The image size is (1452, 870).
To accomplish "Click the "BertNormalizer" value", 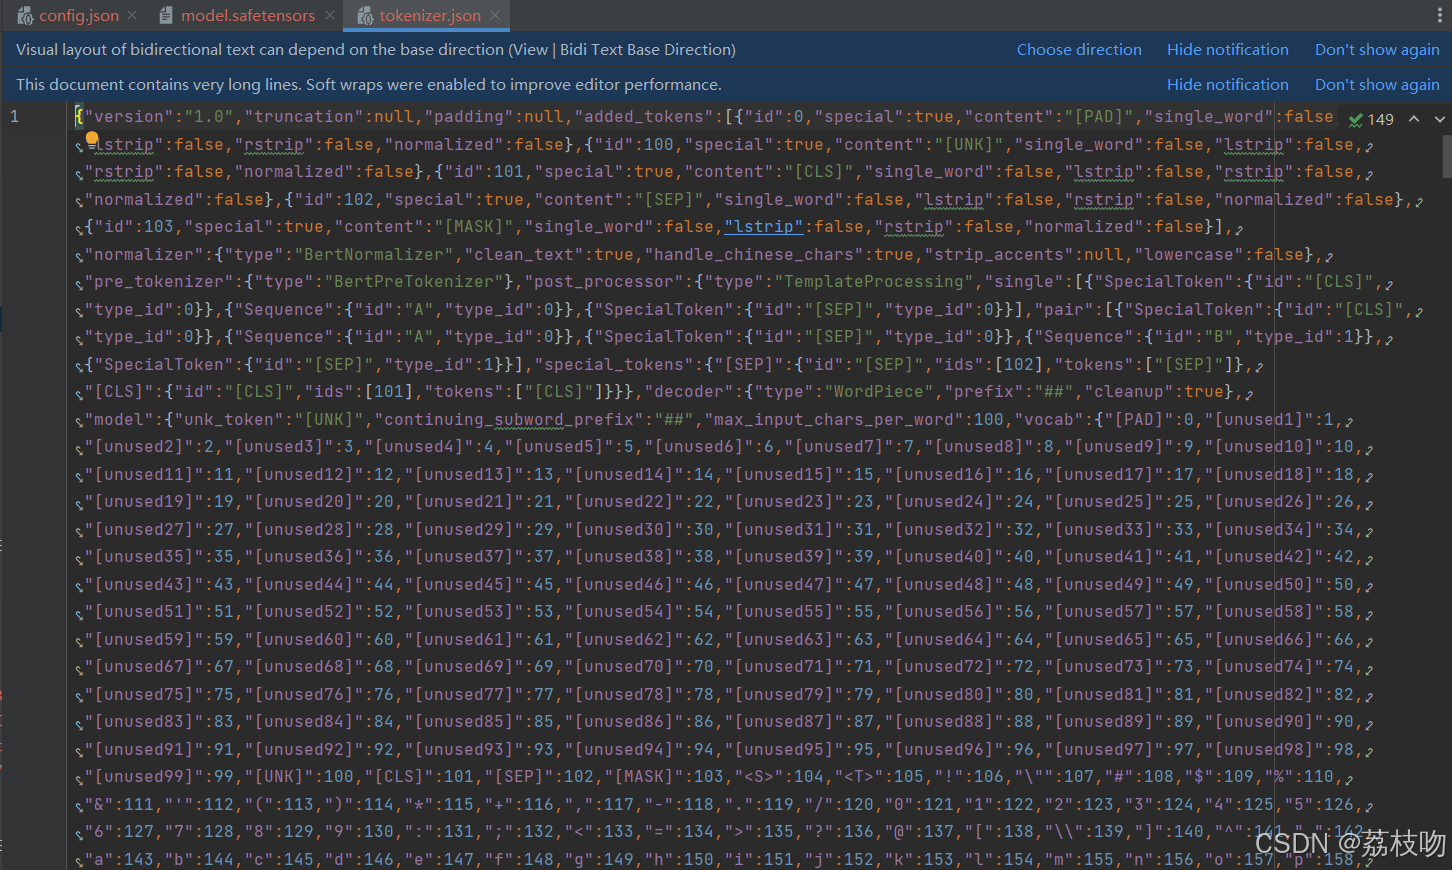I will (x=373, y=255).
